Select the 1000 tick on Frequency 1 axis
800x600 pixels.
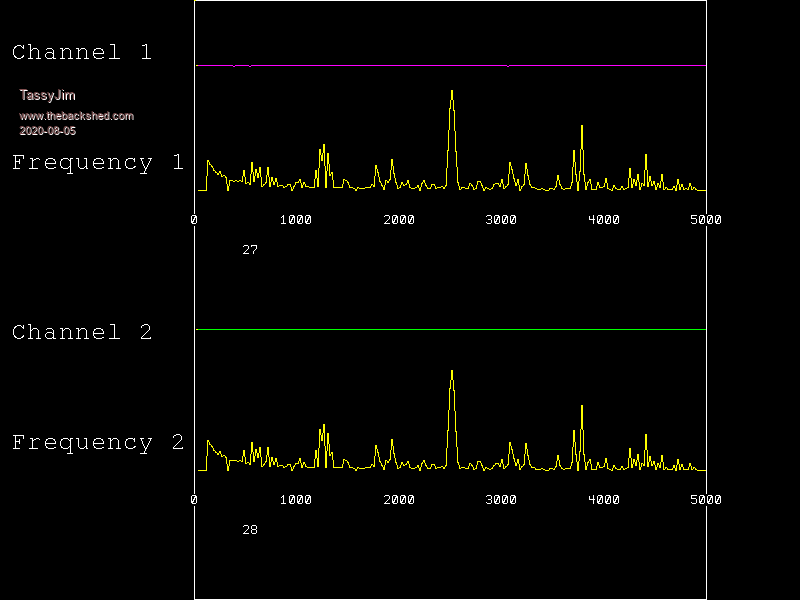(296, 220)
